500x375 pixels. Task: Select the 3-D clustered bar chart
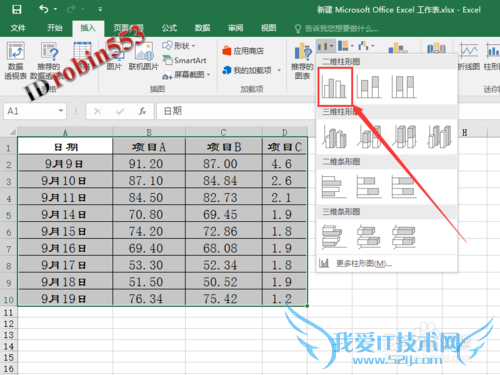tap(334, 237)
